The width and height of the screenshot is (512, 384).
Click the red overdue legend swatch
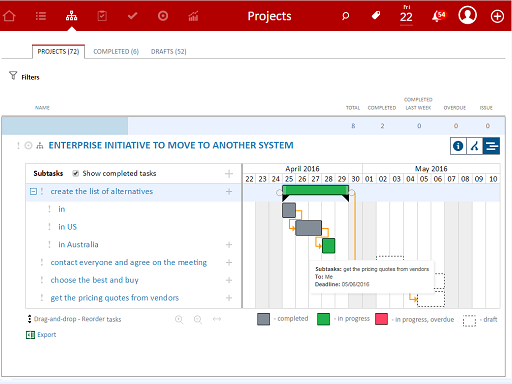pos(381,319)
